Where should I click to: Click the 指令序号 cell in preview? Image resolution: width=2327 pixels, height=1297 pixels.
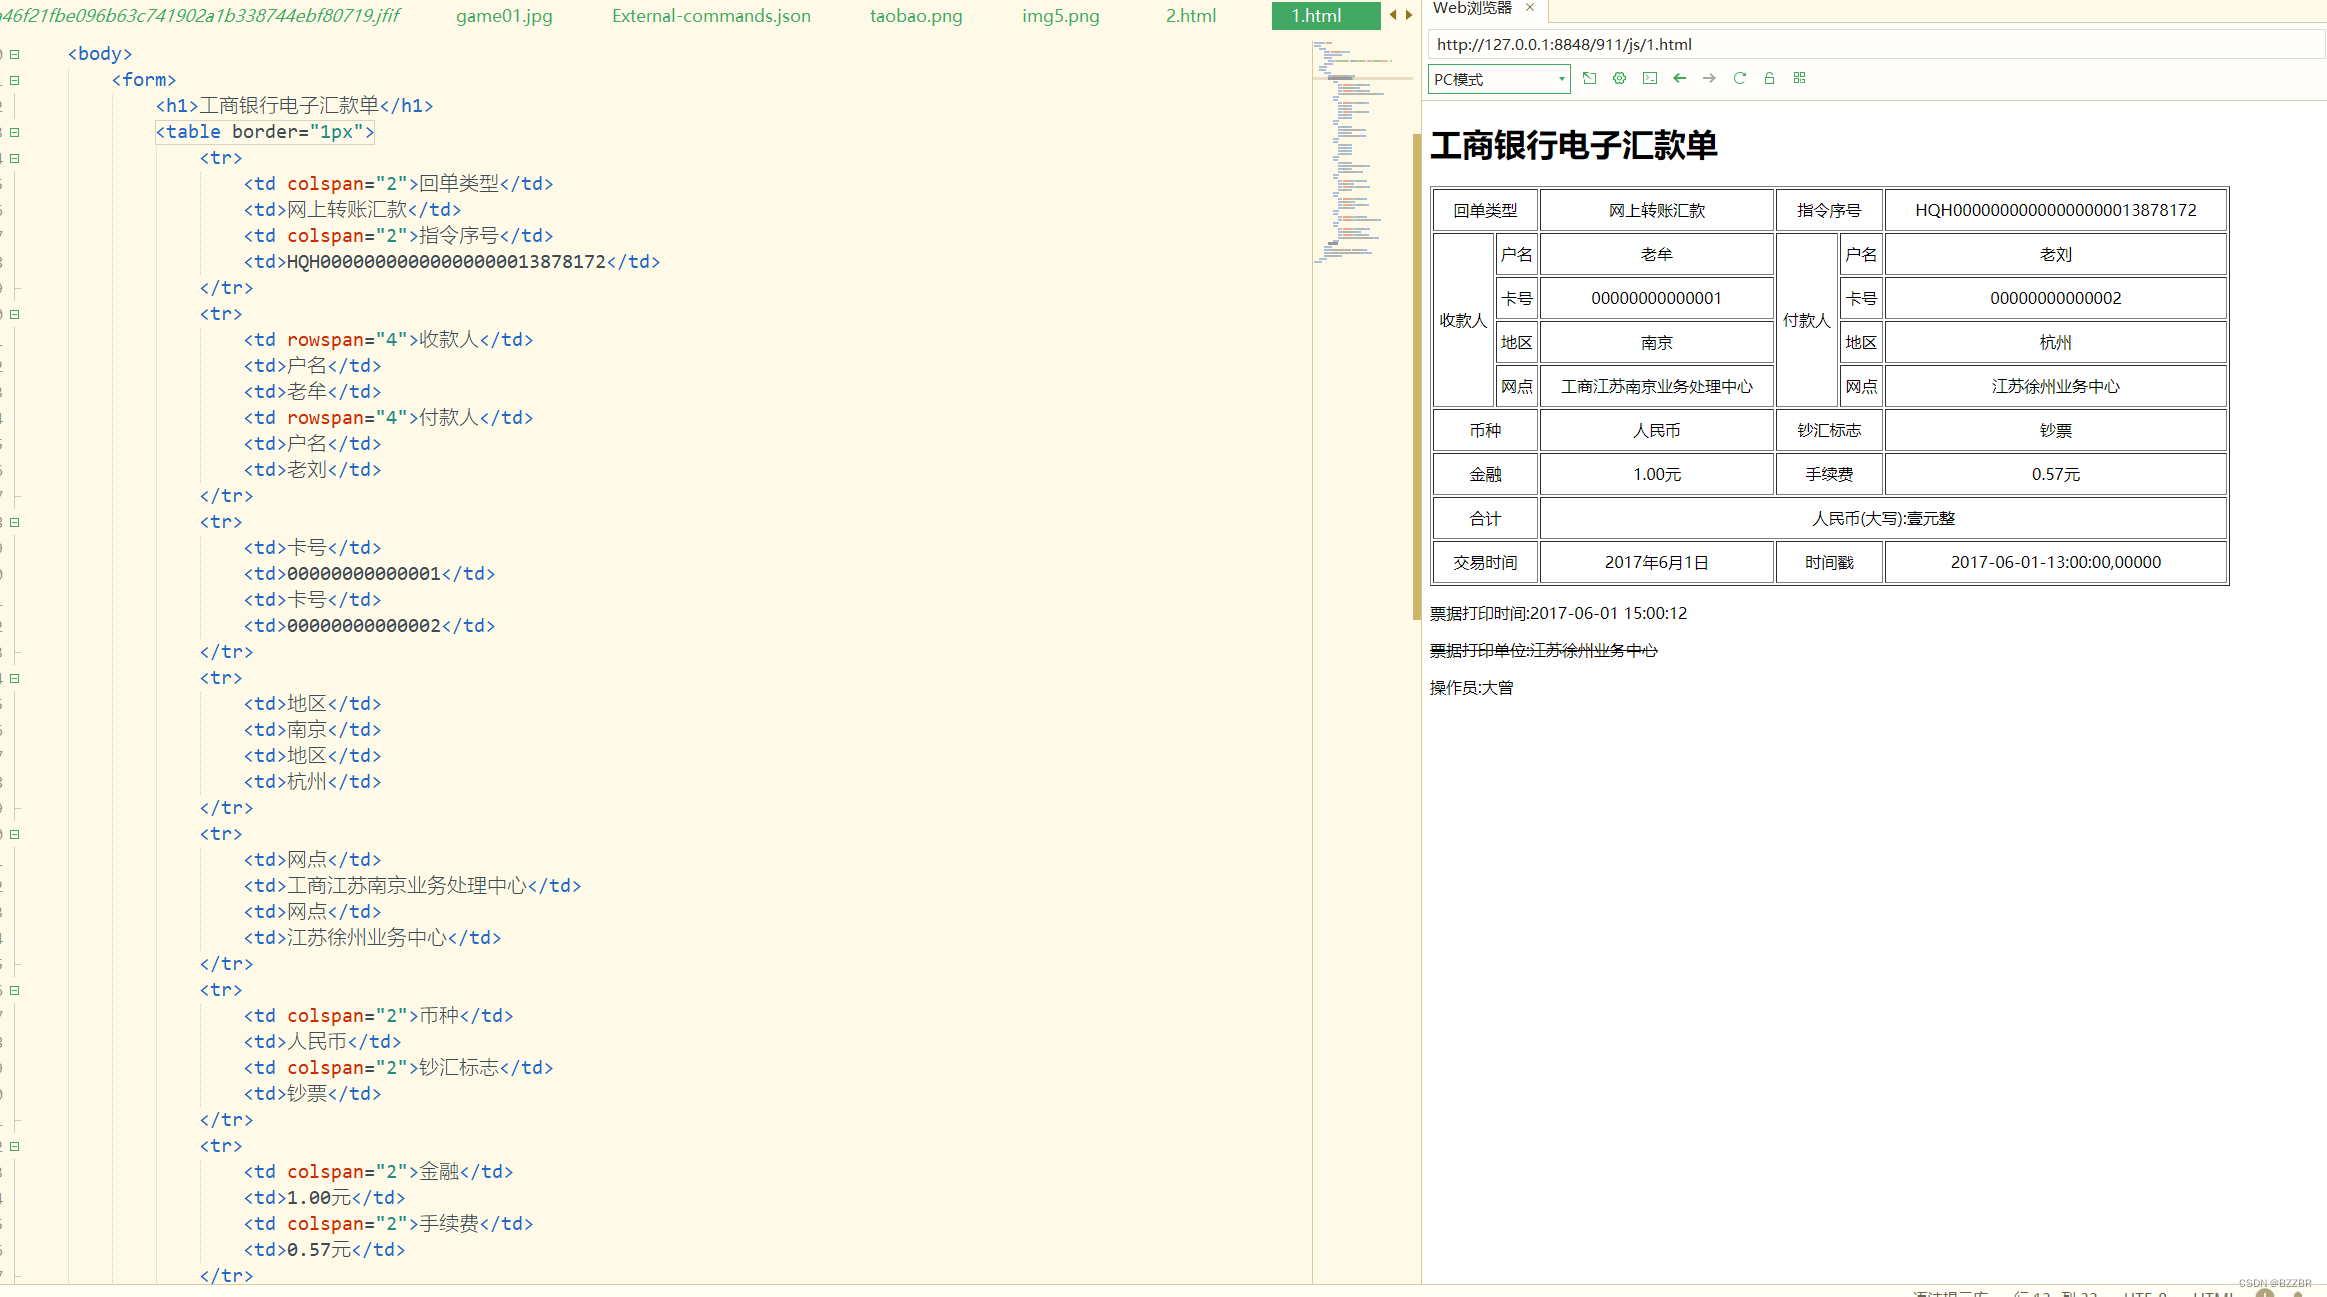coord(1829,210)
